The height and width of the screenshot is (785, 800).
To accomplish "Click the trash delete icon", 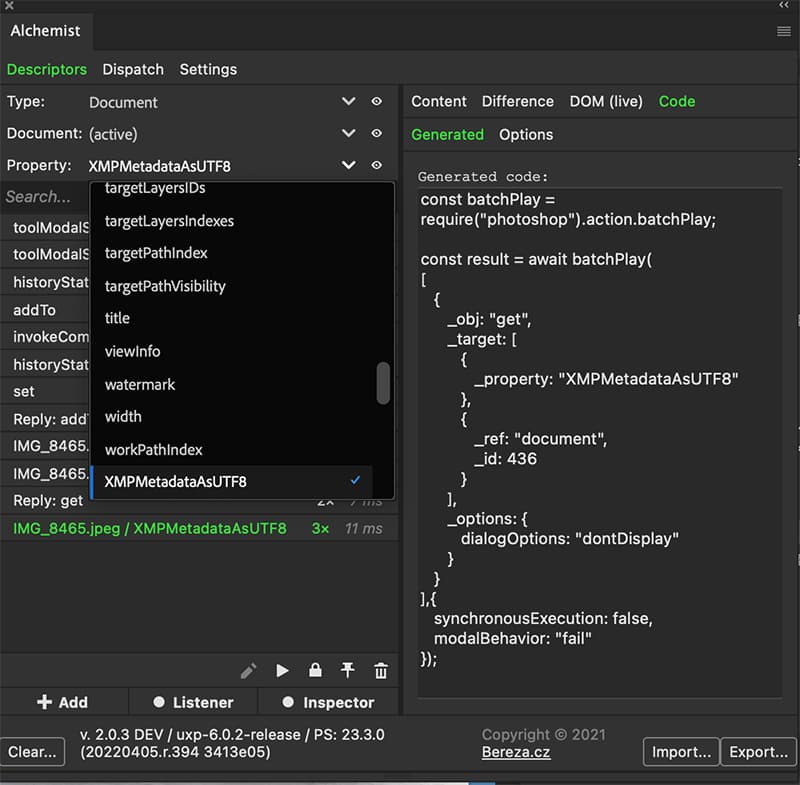I will [380, 671].
